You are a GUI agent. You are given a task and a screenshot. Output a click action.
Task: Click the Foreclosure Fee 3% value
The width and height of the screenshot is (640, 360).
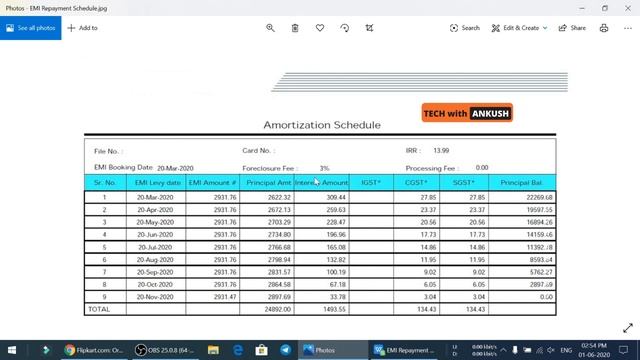coord(324,168)
